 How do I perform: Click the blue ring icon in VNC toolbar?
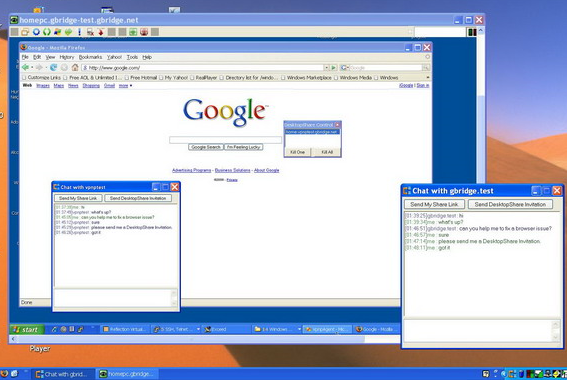click(x=36, y=32)
